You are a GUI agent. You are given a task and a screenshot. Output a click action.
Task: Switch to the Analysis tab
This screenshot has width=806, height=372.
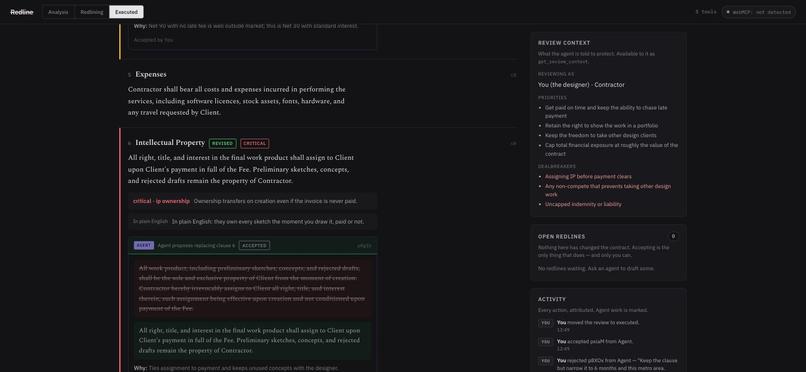pos(58,12)
